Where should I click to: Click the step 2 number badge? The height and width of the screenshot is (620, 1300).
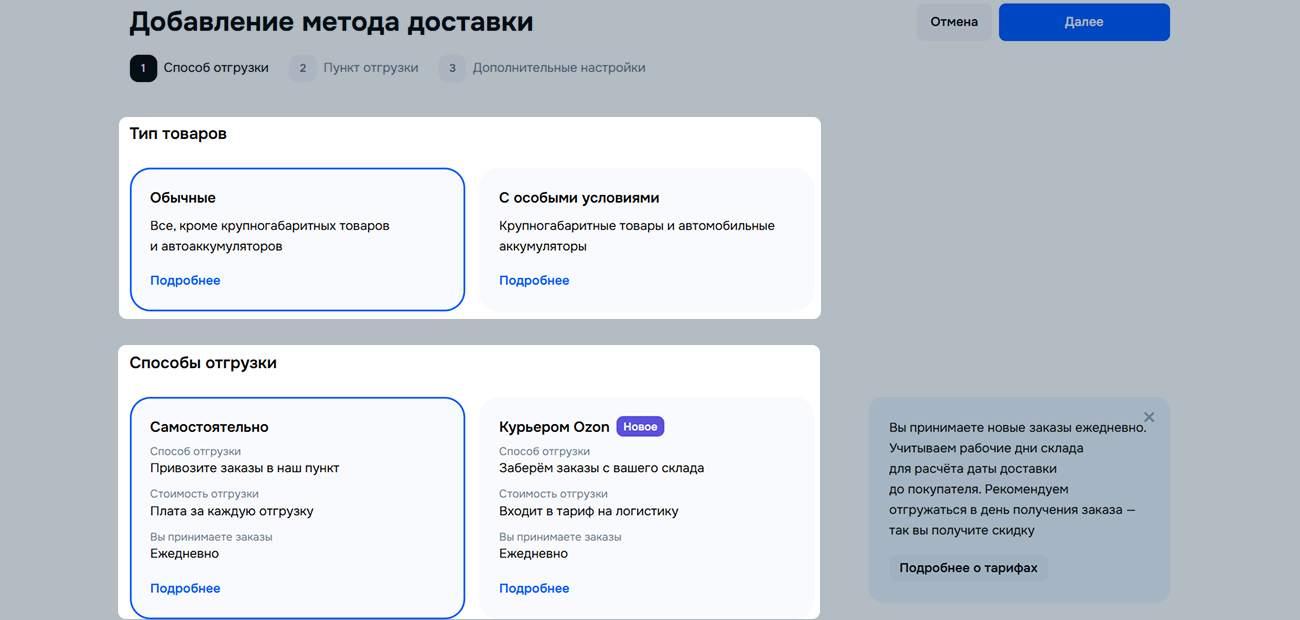coord(303,68)
